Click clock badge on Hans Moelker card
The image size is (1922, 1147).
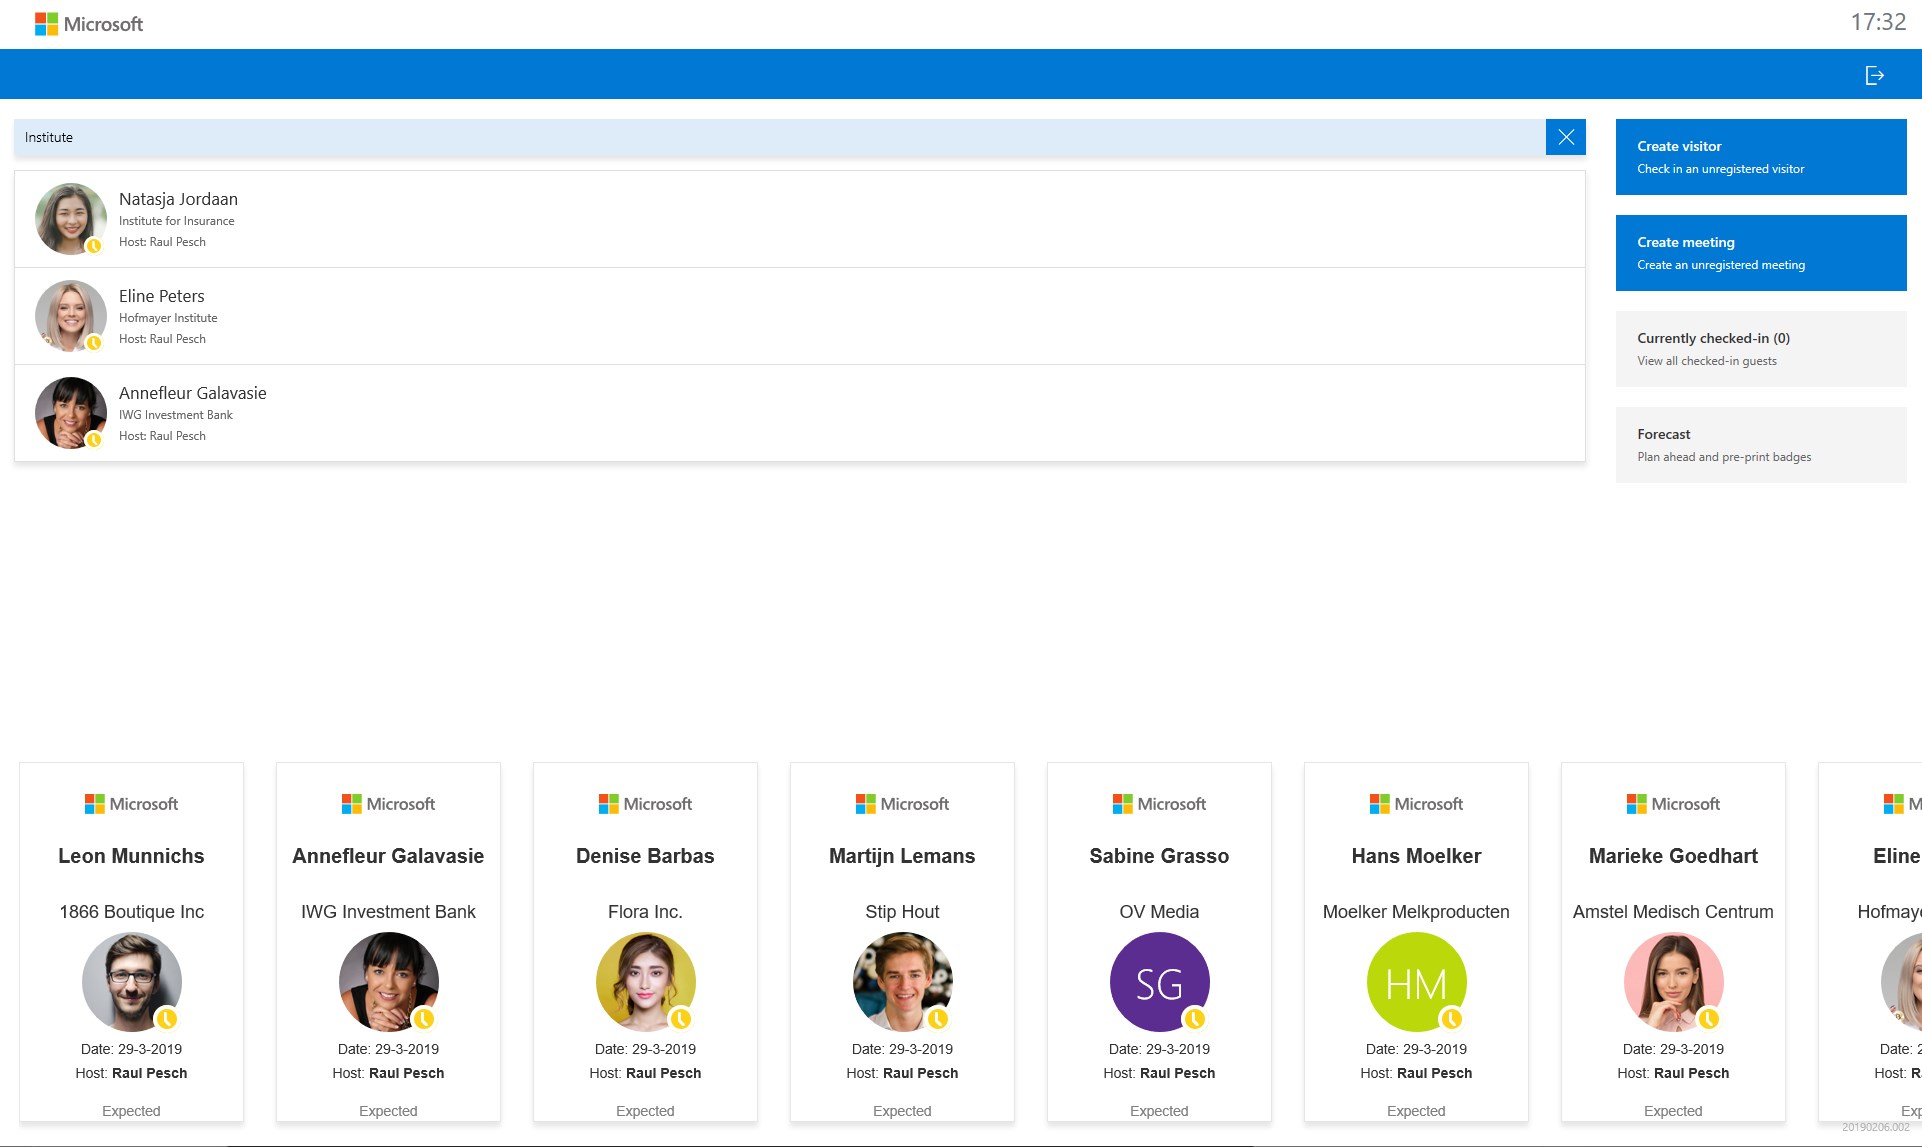(1452, 1019)
